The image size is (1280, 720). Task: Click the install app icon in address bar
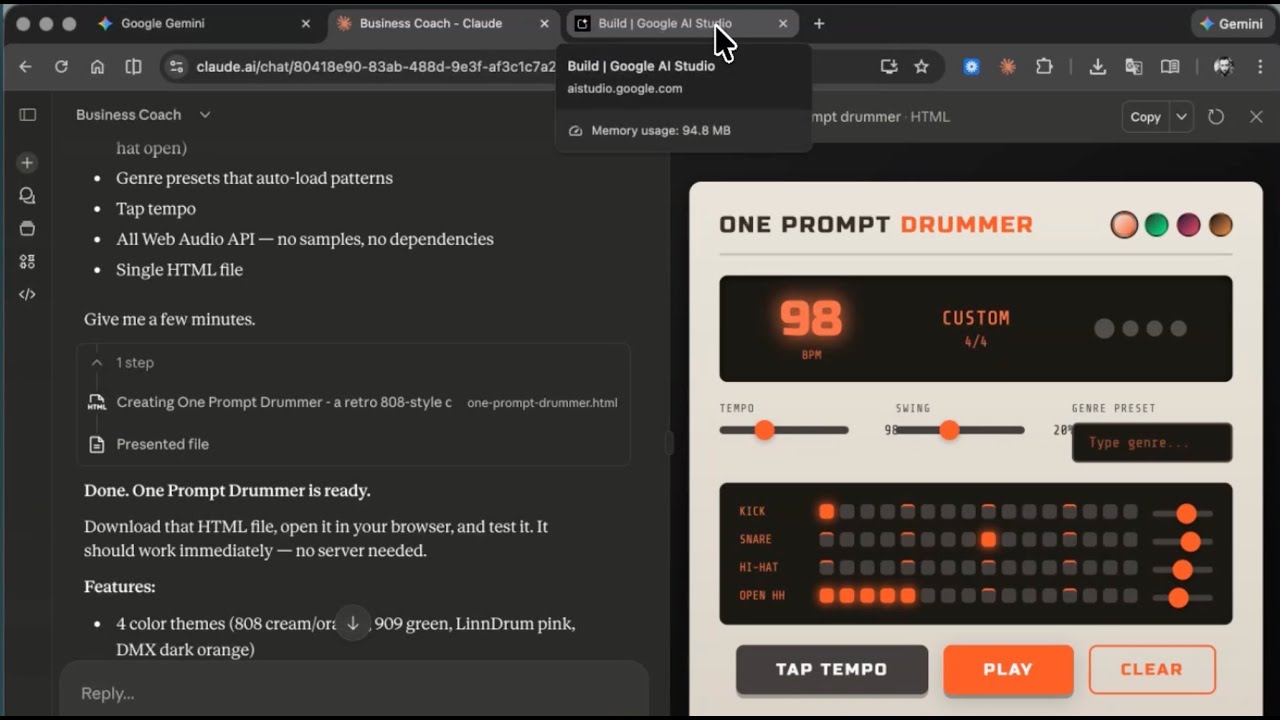[x=888, y=66]
